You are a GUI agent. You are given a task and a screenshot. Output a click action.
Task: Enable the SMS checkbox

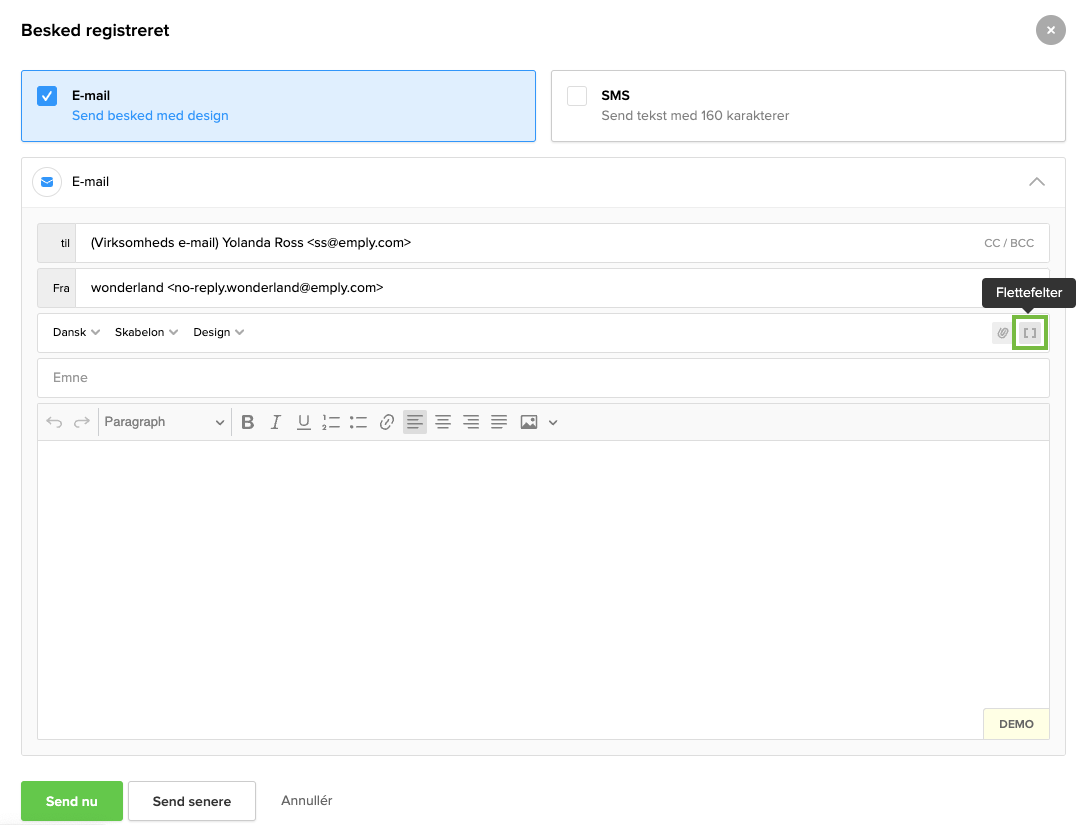[577, 96]
